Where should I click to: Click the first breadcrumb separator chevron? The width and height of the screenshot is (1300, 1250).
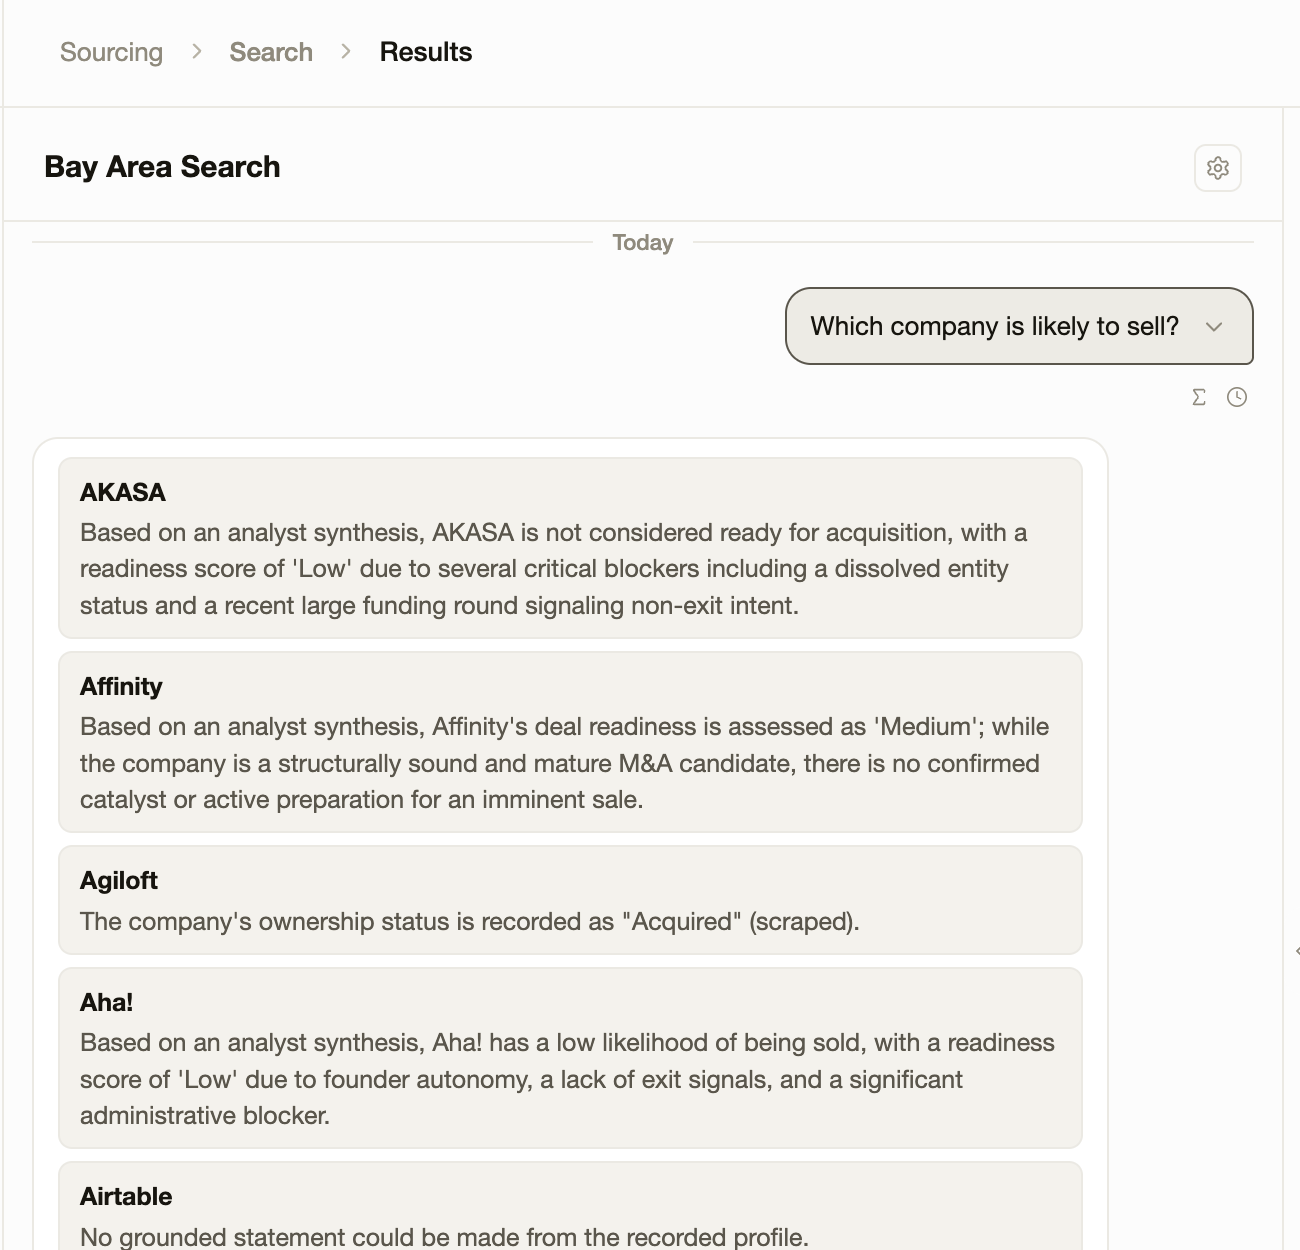(x=197, y=51)
